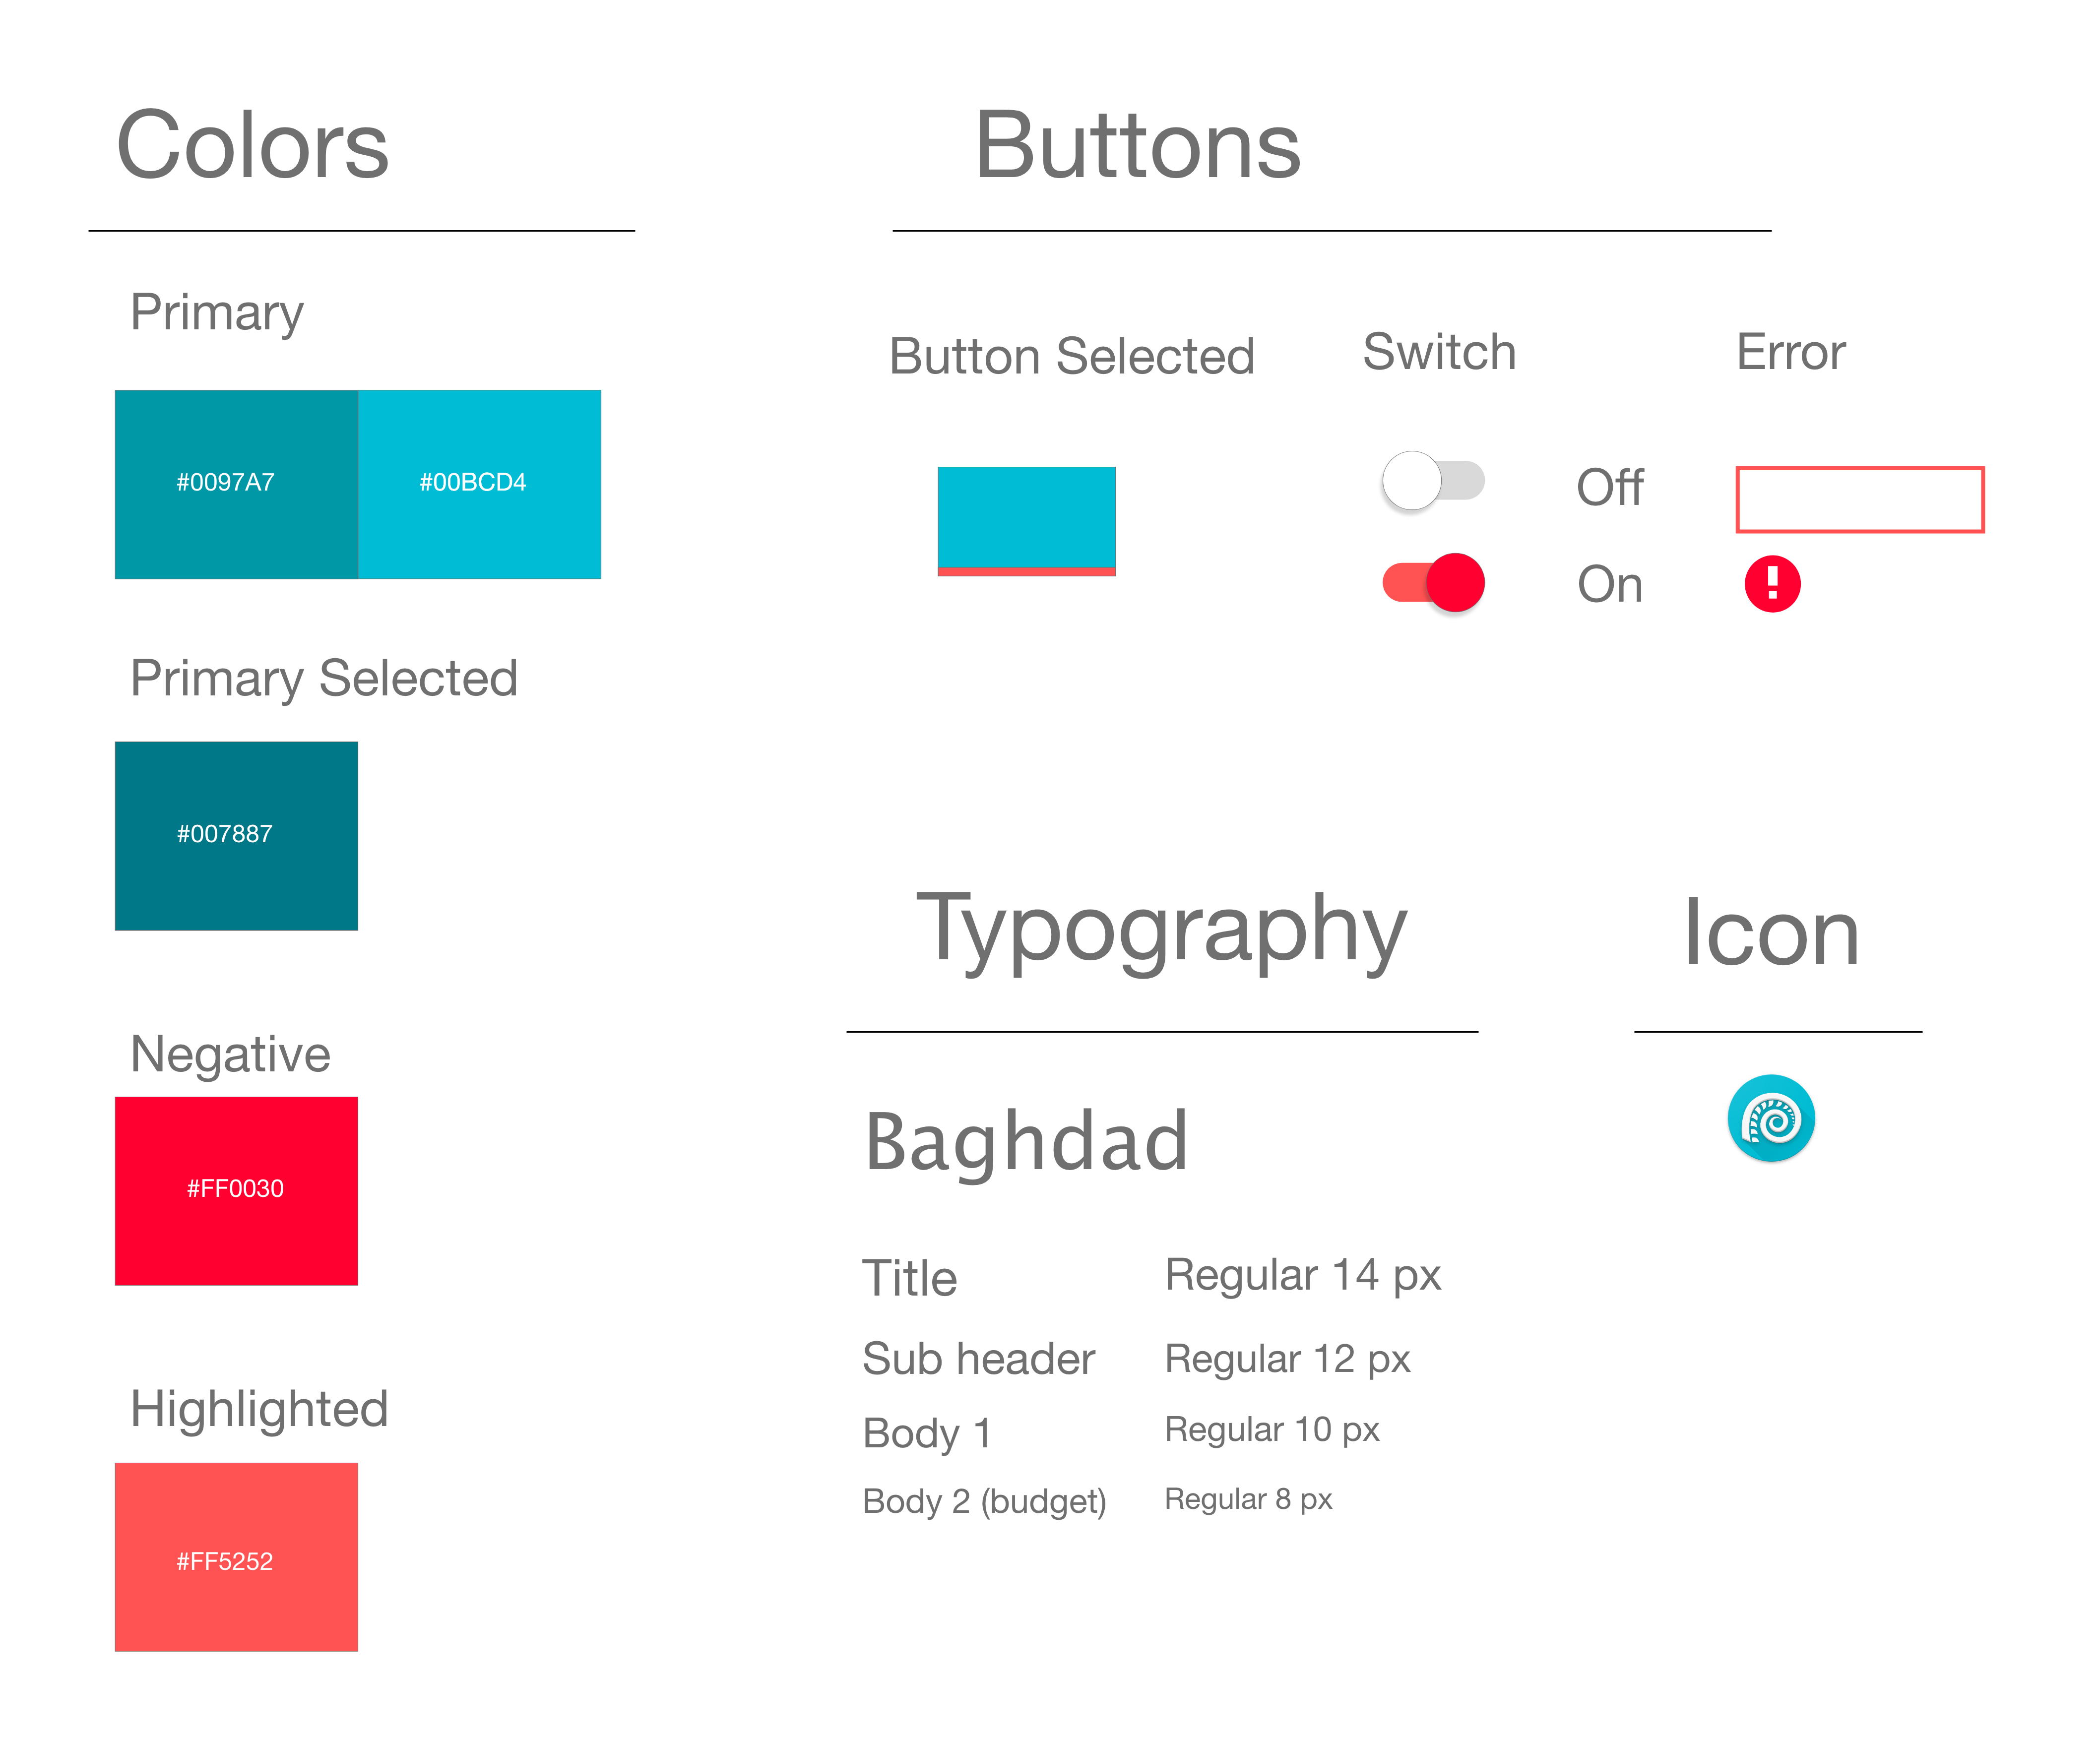Click the cyan Button Selected sample

(1026, 521)
